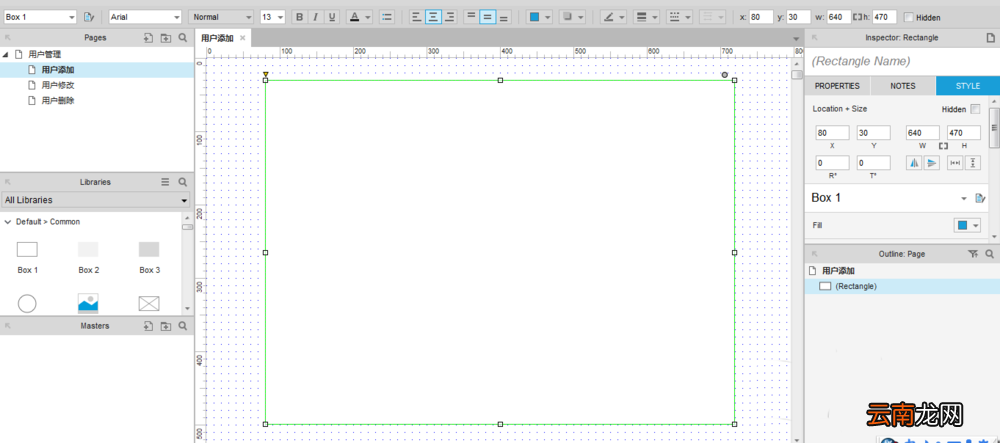Viewport: 1000px width, 443px height.
Task: Toggle underline text formatting
Action: (332, 17)
